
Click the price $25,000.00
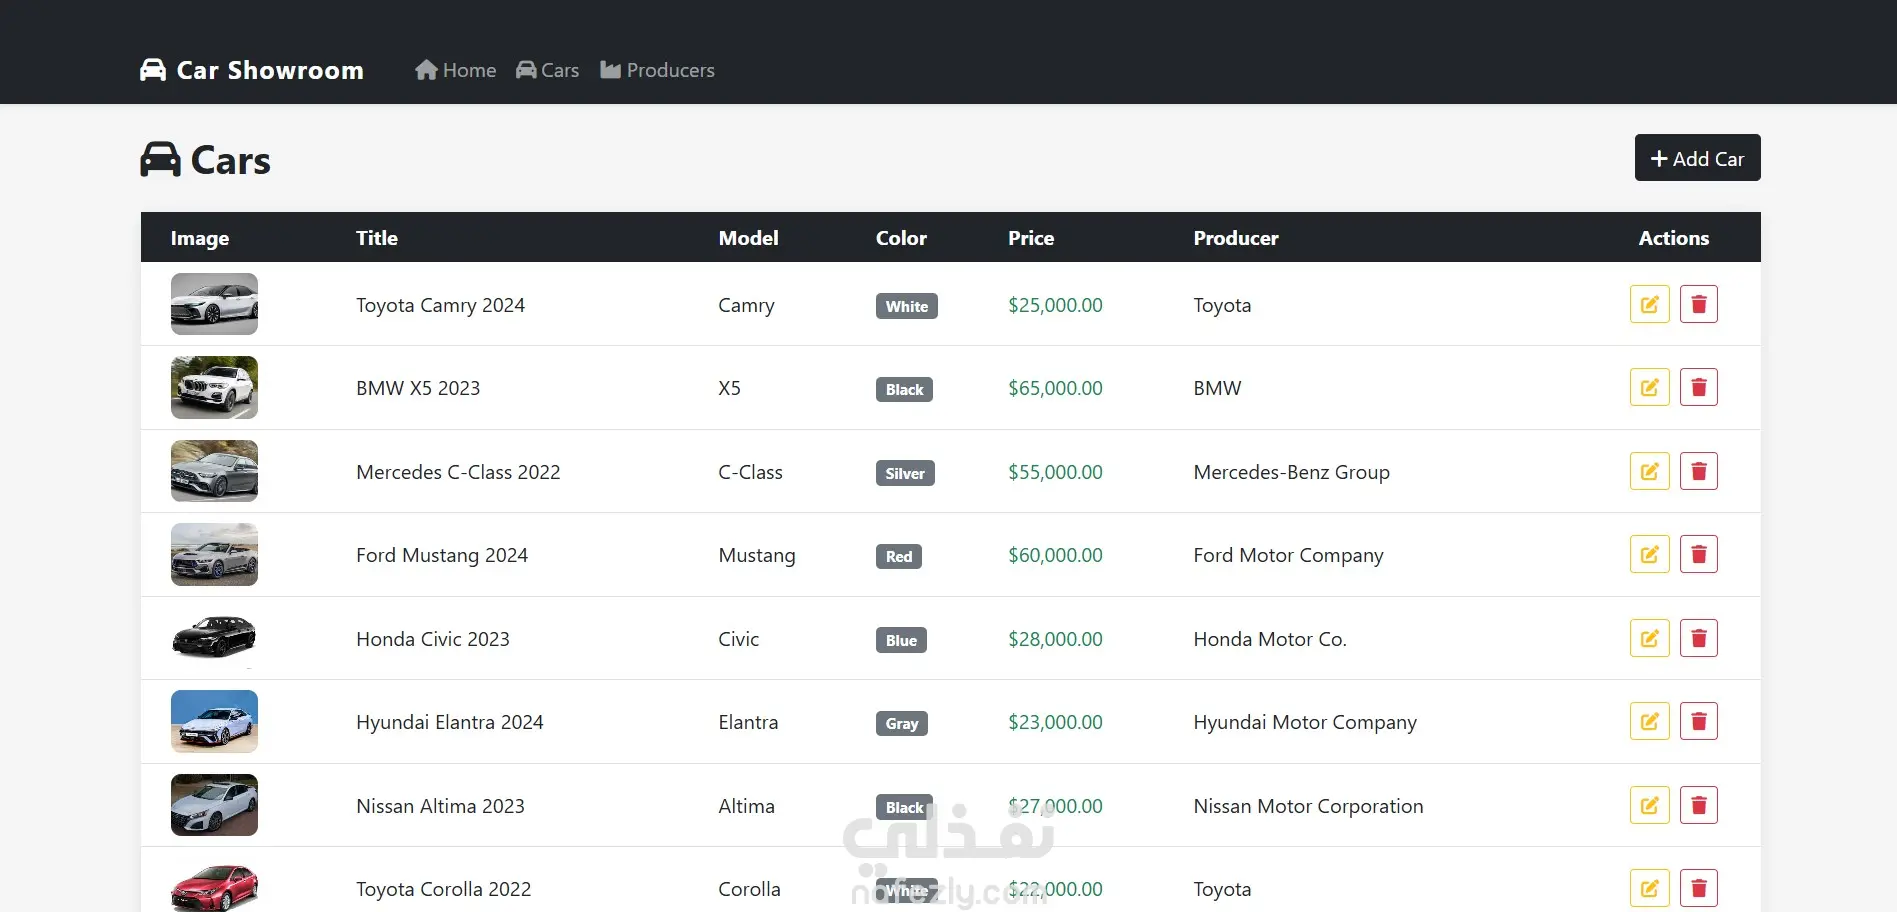coord(1055,305)
